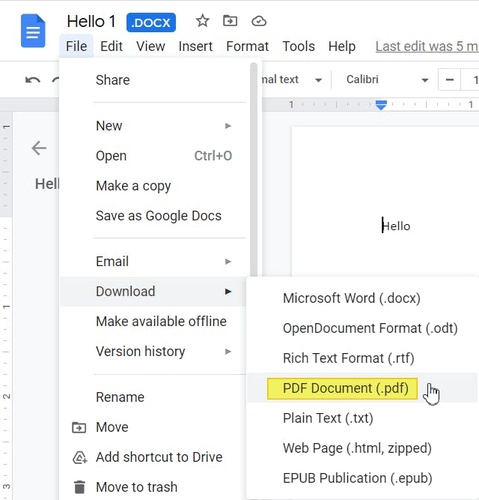Decrease font size with minus button
This screenshot has height=500, width=479.
449,80
